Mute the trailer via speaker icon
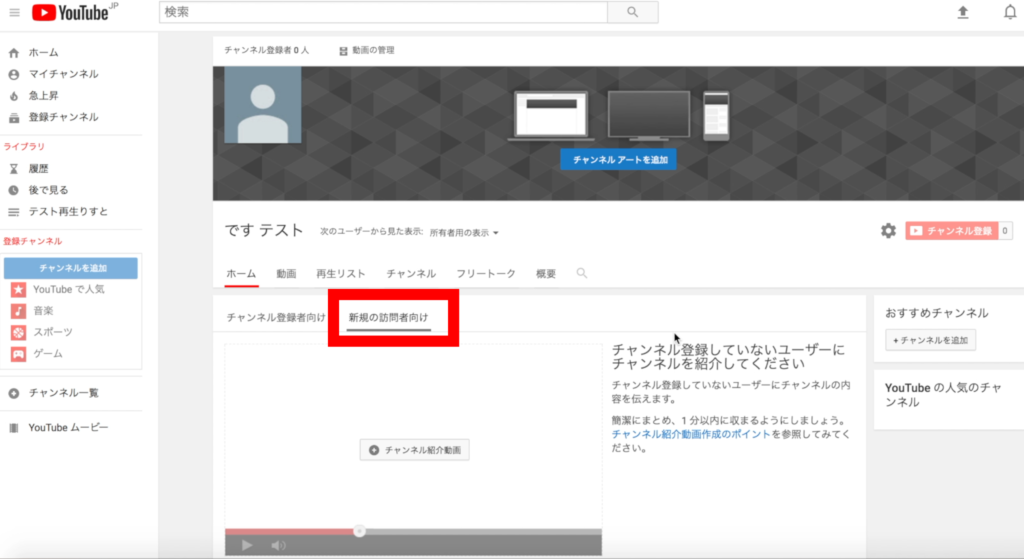The image size is (1024, 559). pyautogui.click(x=278, y=545)
